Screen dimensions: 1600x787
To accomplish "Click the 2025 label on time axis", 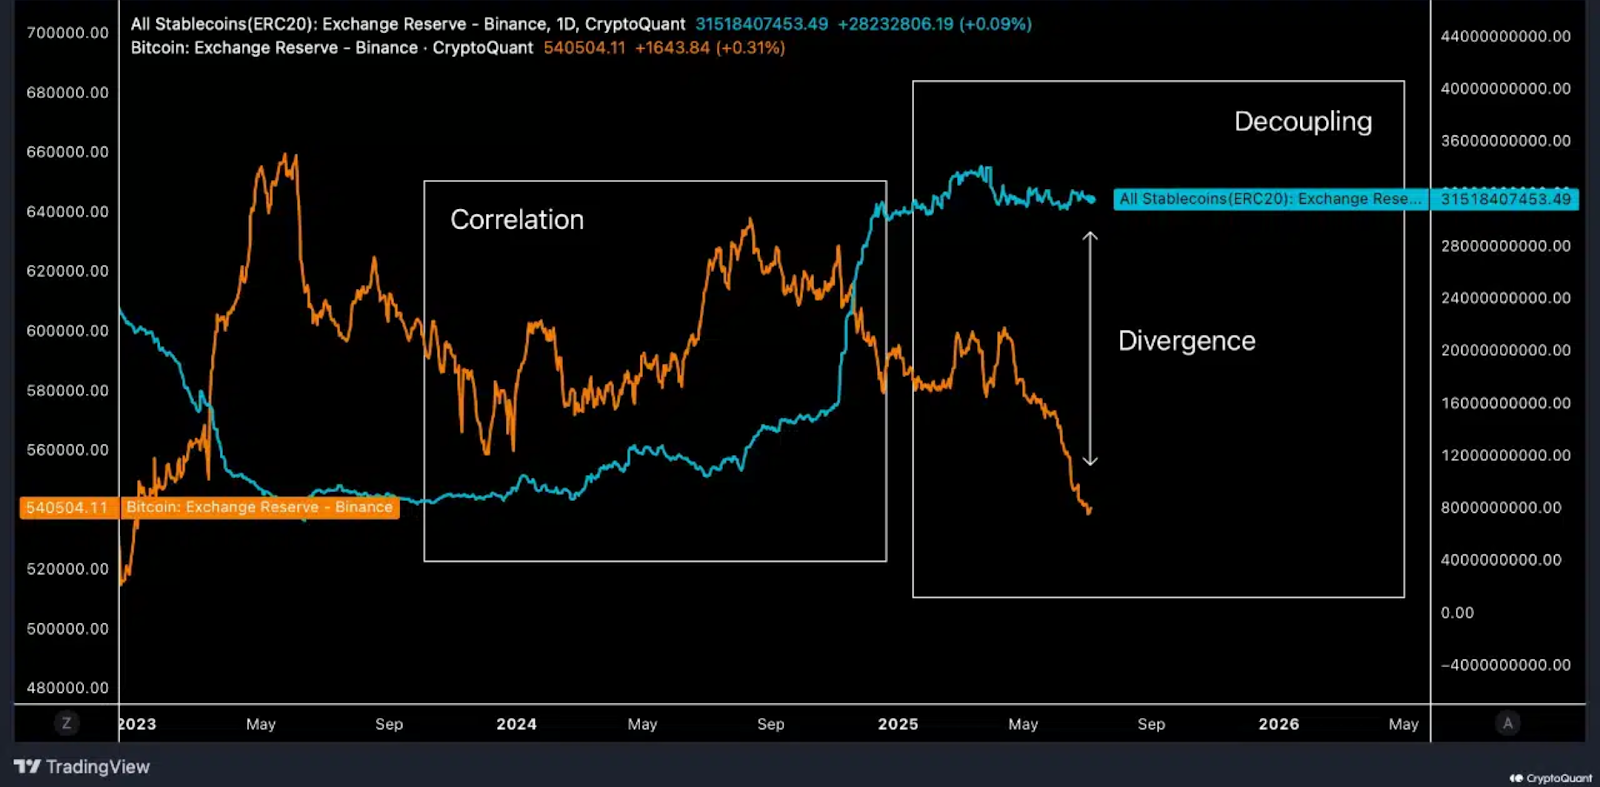I will [x=898, y=724].
